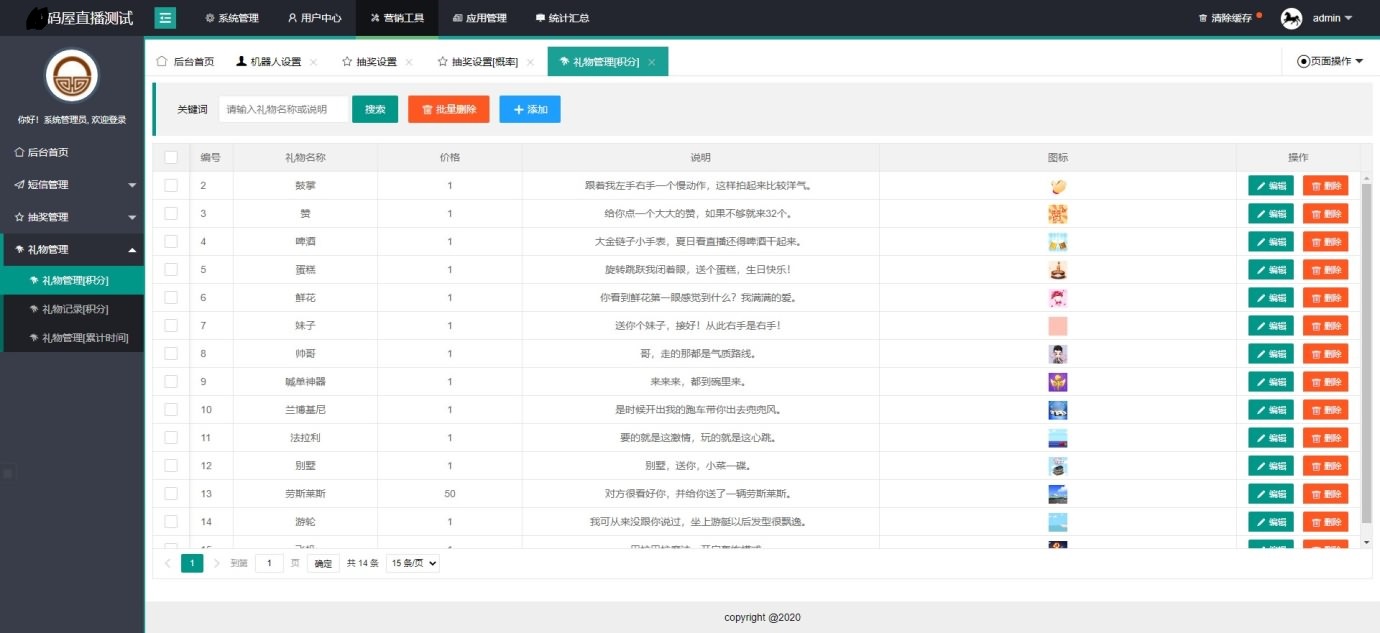Click the admin avatar icon

coord(1292,18)
